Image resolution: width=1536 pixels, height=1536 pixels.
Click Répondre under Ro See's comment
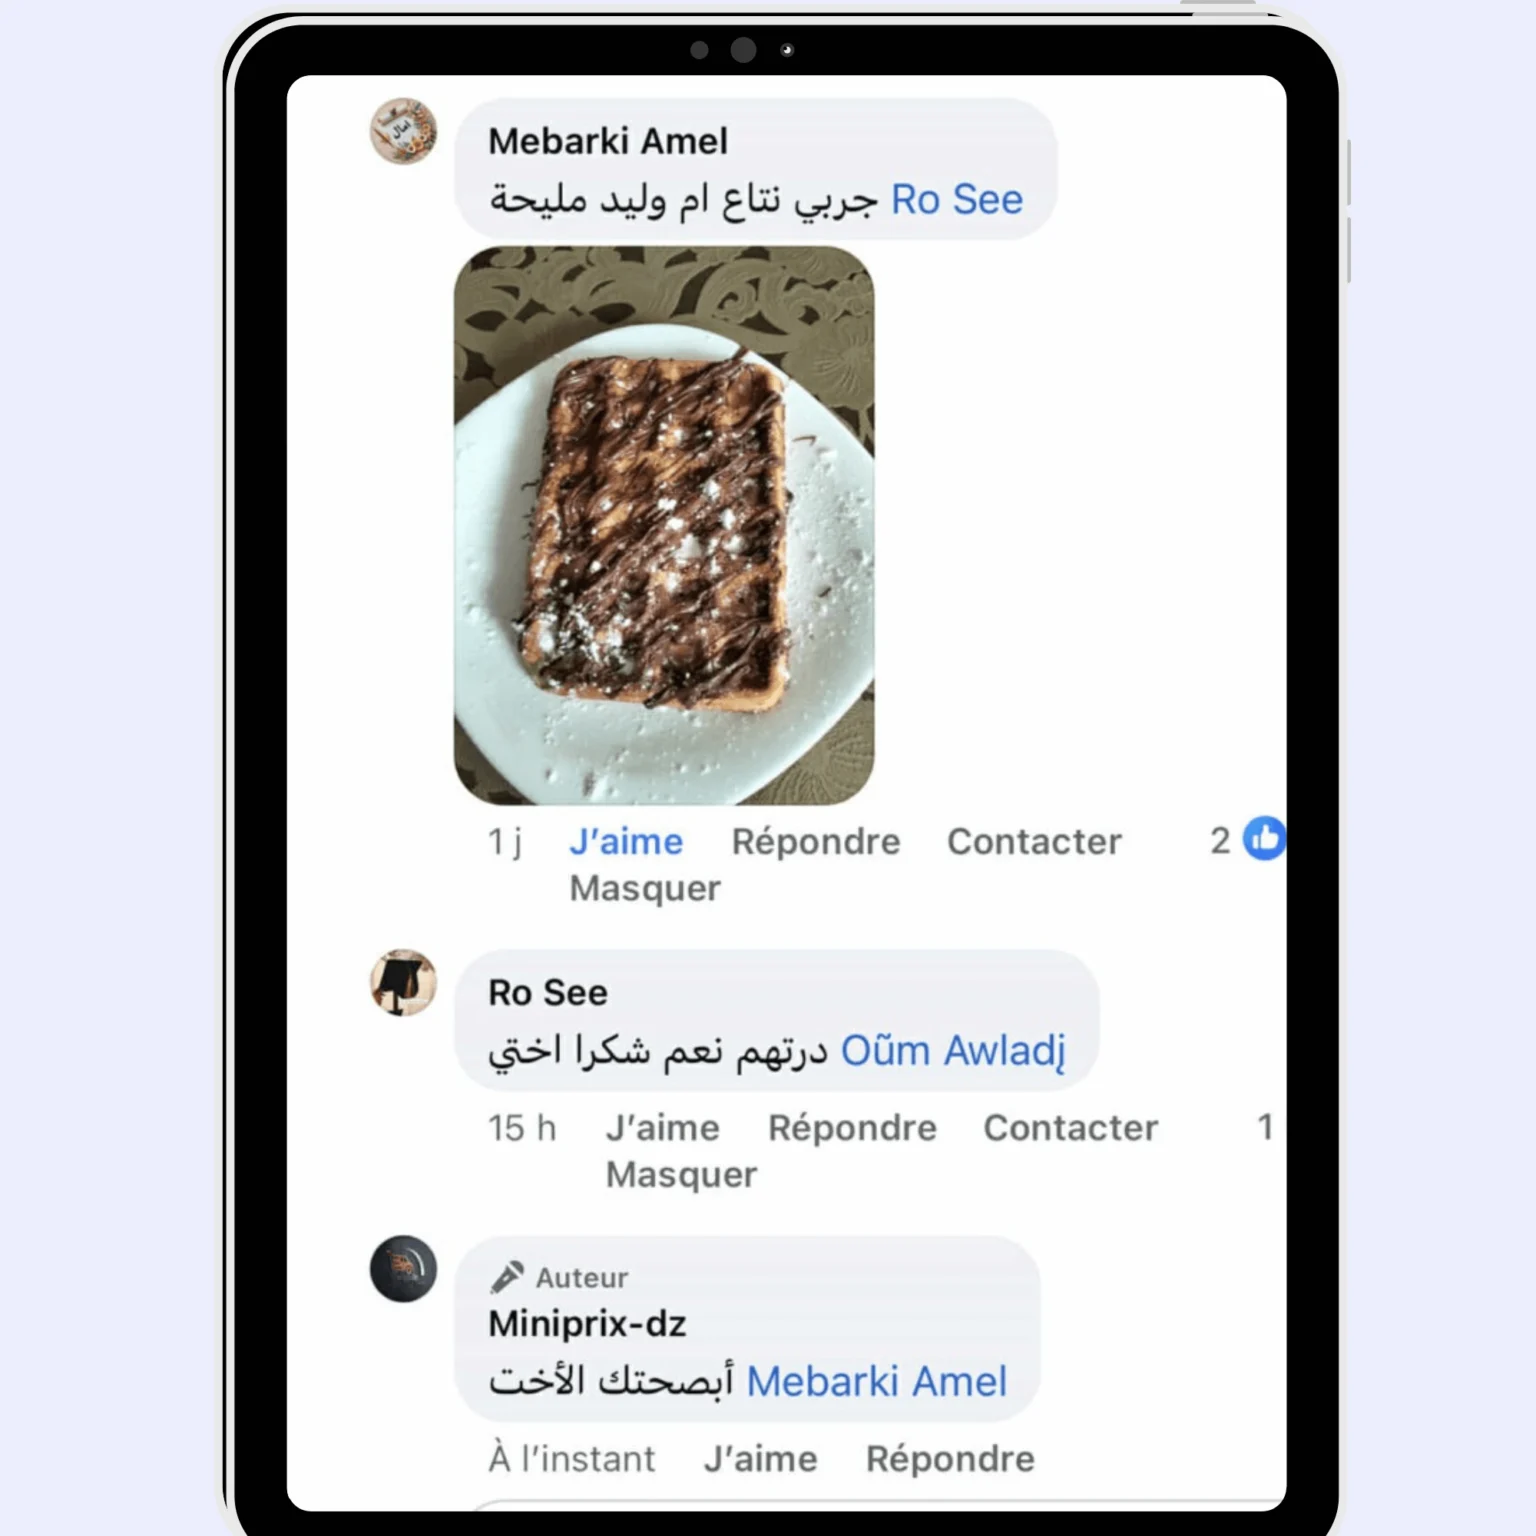point(853,1128)
